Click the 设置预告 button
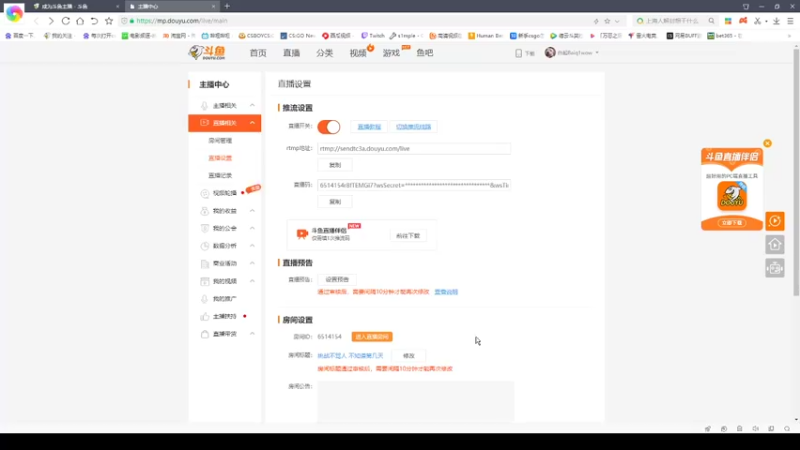The image size is (800, 450). pyautogui.click(x=337, y=280)
